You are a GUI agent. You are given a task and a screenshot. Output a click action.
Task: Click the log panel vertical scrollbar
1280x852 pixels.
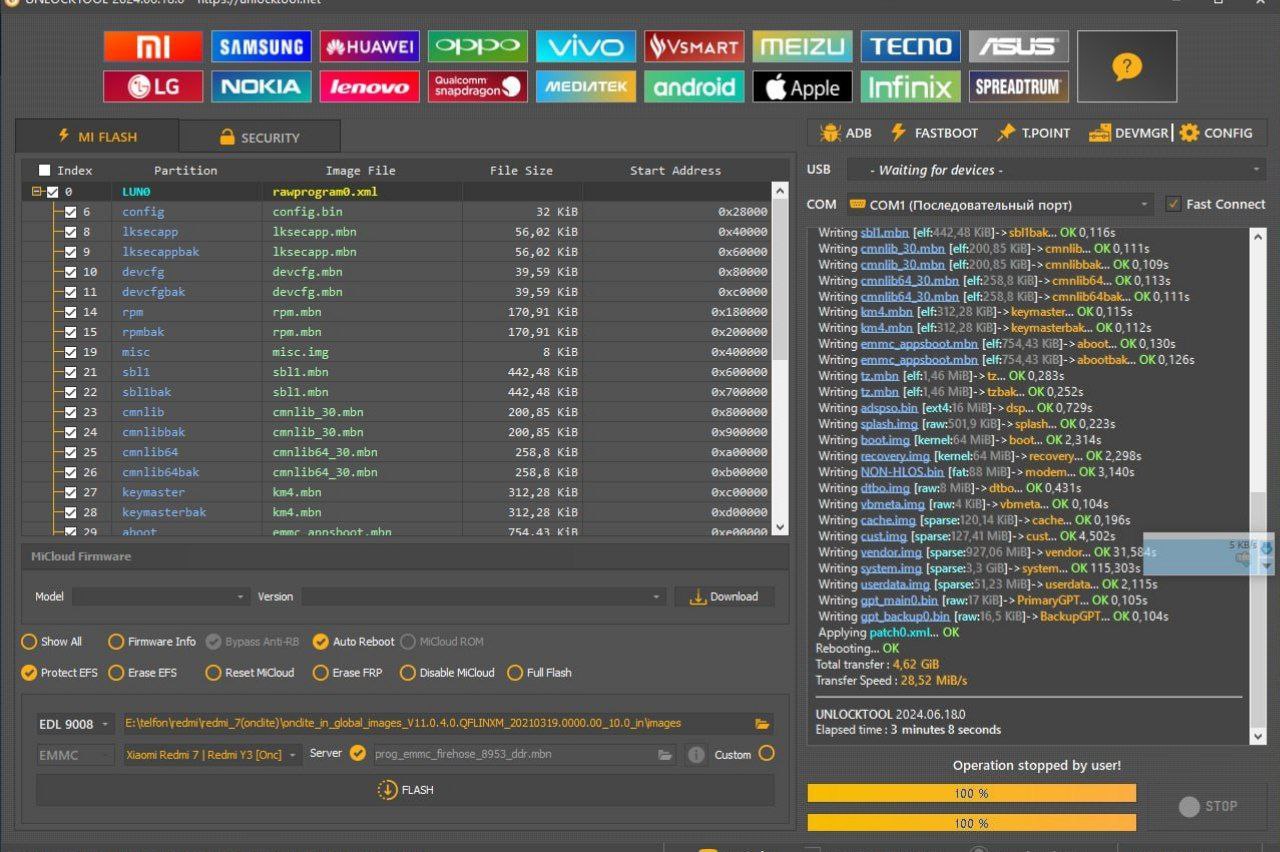tap(1259, 486)
